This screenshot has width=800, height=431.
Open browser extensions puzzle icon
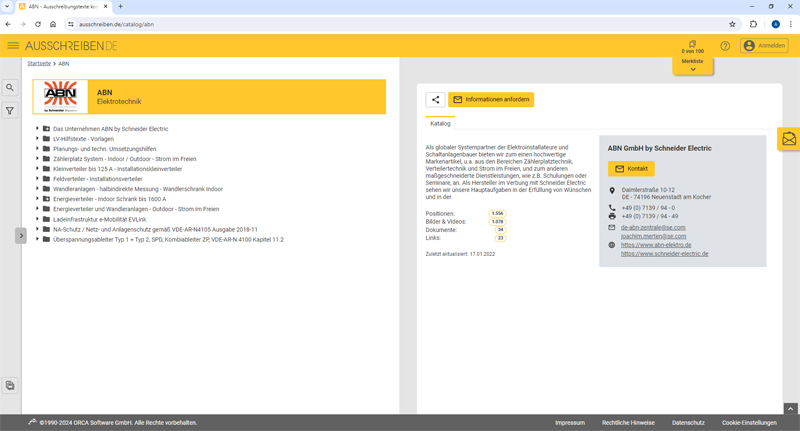753,24
